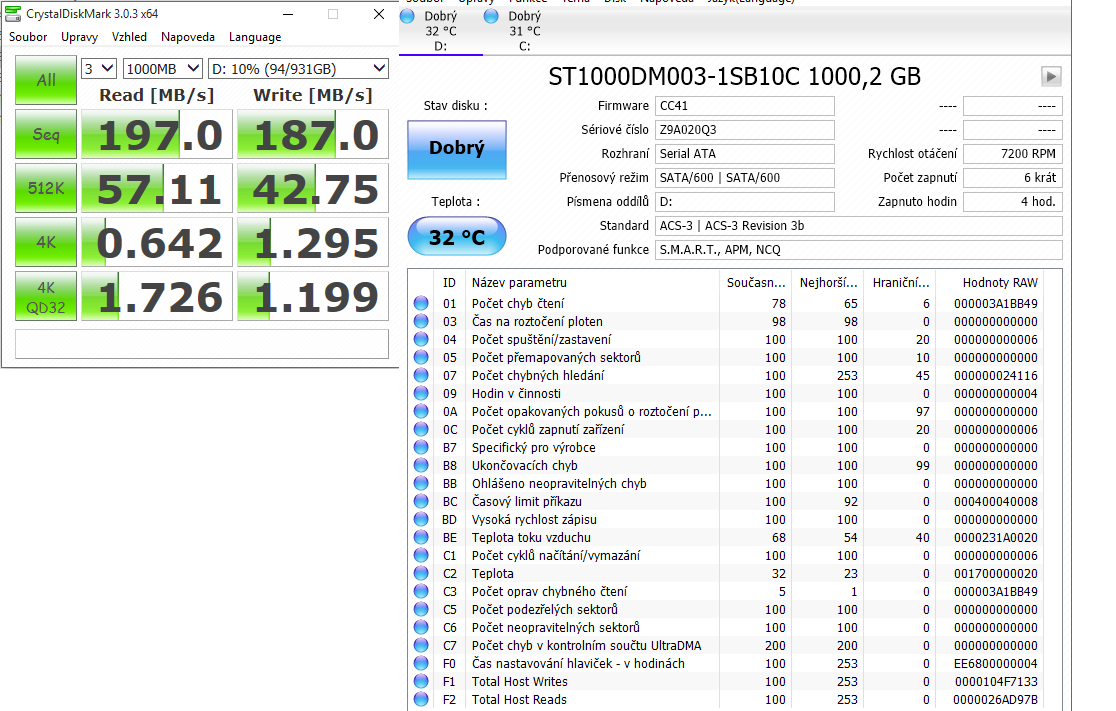Click the Hodnoty RAW column header

[x=1000, y=283]
